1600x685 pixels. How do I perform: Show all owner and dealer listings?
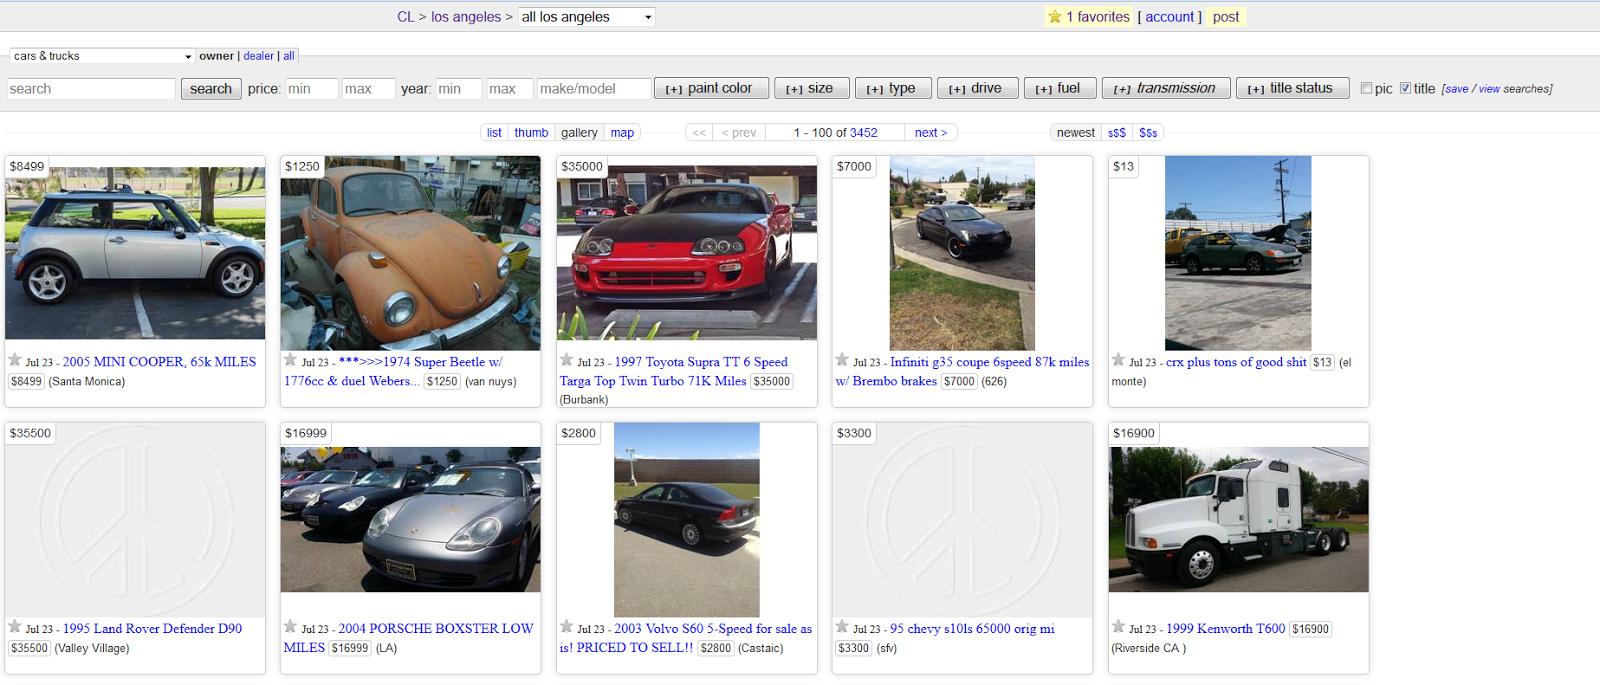(289, 56)
